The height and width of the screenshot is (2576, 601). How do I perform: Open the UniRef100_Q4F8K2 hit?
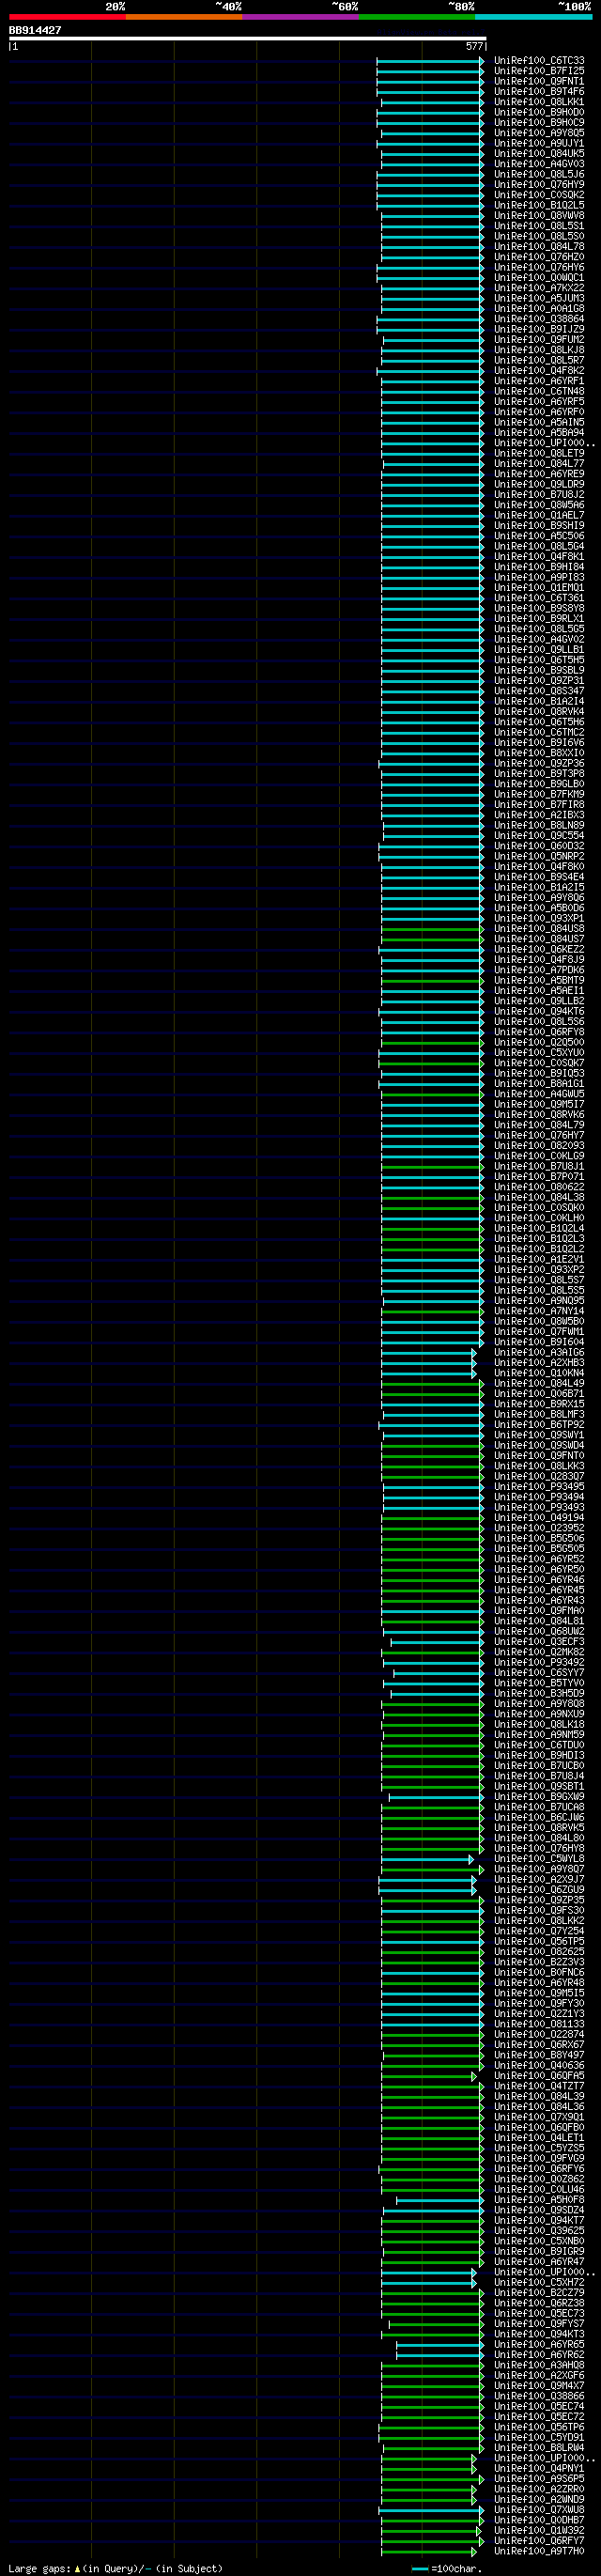point(539,371)
